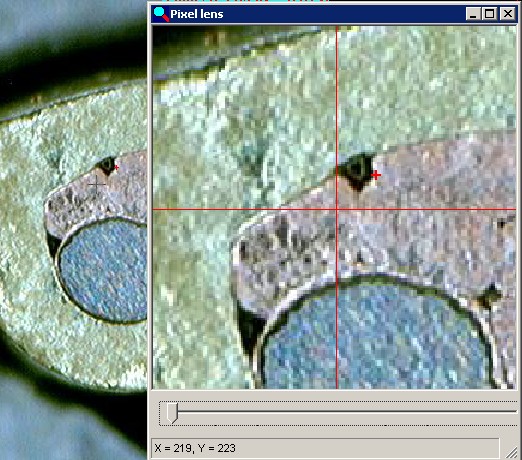Click the window resize grip corner
522x460 pixels.
point(512,453)
